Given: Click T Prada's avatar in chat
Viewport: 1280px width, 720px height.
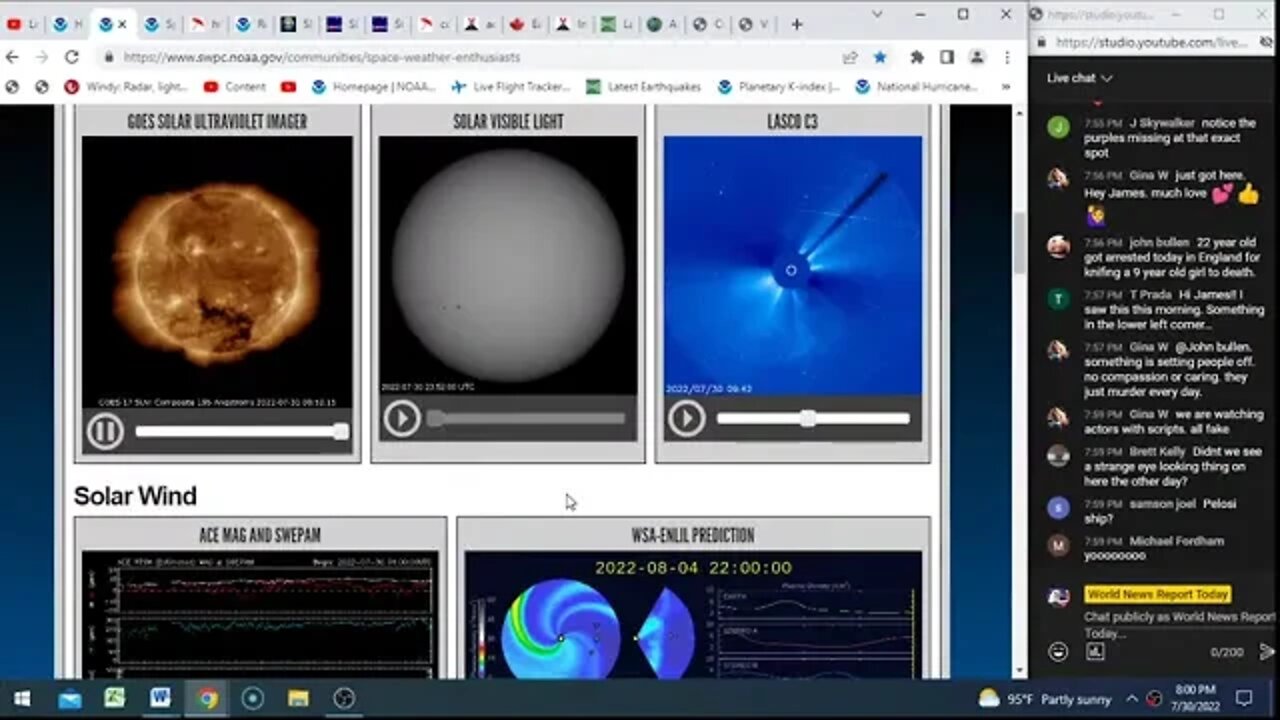Looking at the screenshot, I should pos(1058,299).
